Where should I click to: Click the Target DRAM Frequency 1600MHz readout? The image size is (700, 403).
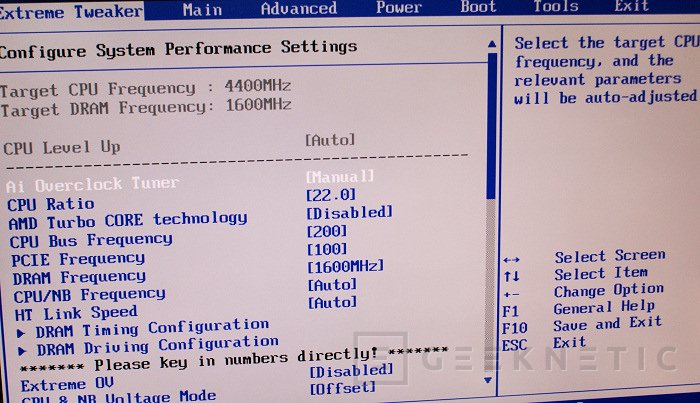[x=146, y=107]
